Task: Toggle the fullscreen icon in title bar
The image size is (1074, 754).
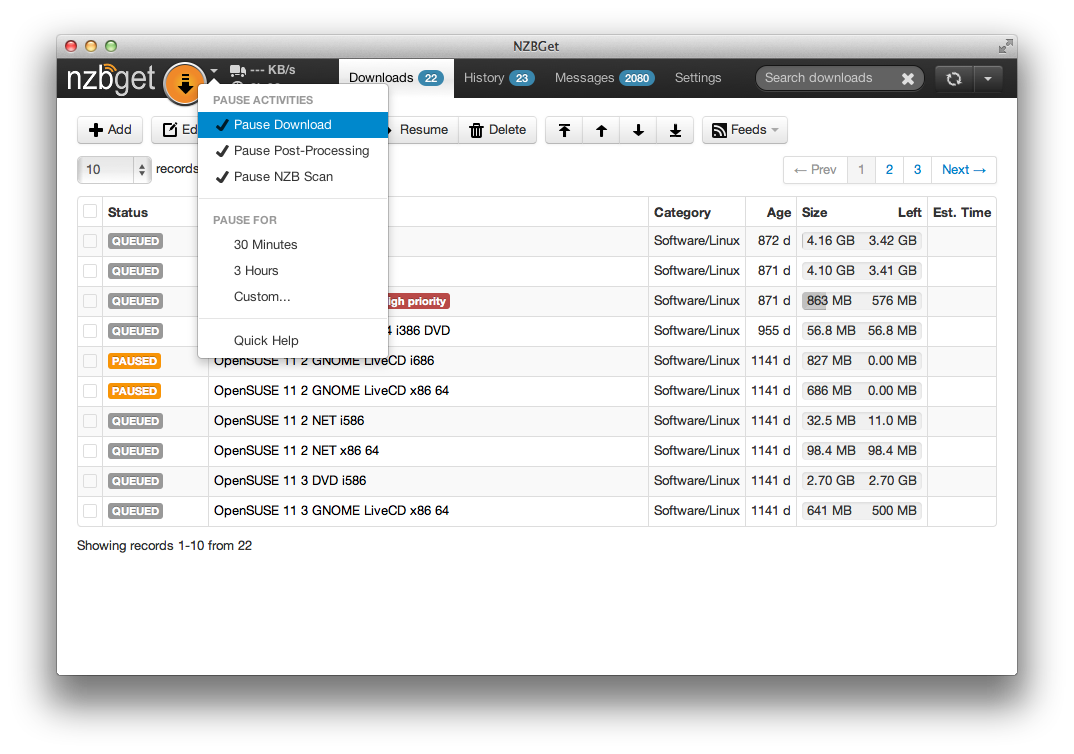Action: tap(1005, 46)
